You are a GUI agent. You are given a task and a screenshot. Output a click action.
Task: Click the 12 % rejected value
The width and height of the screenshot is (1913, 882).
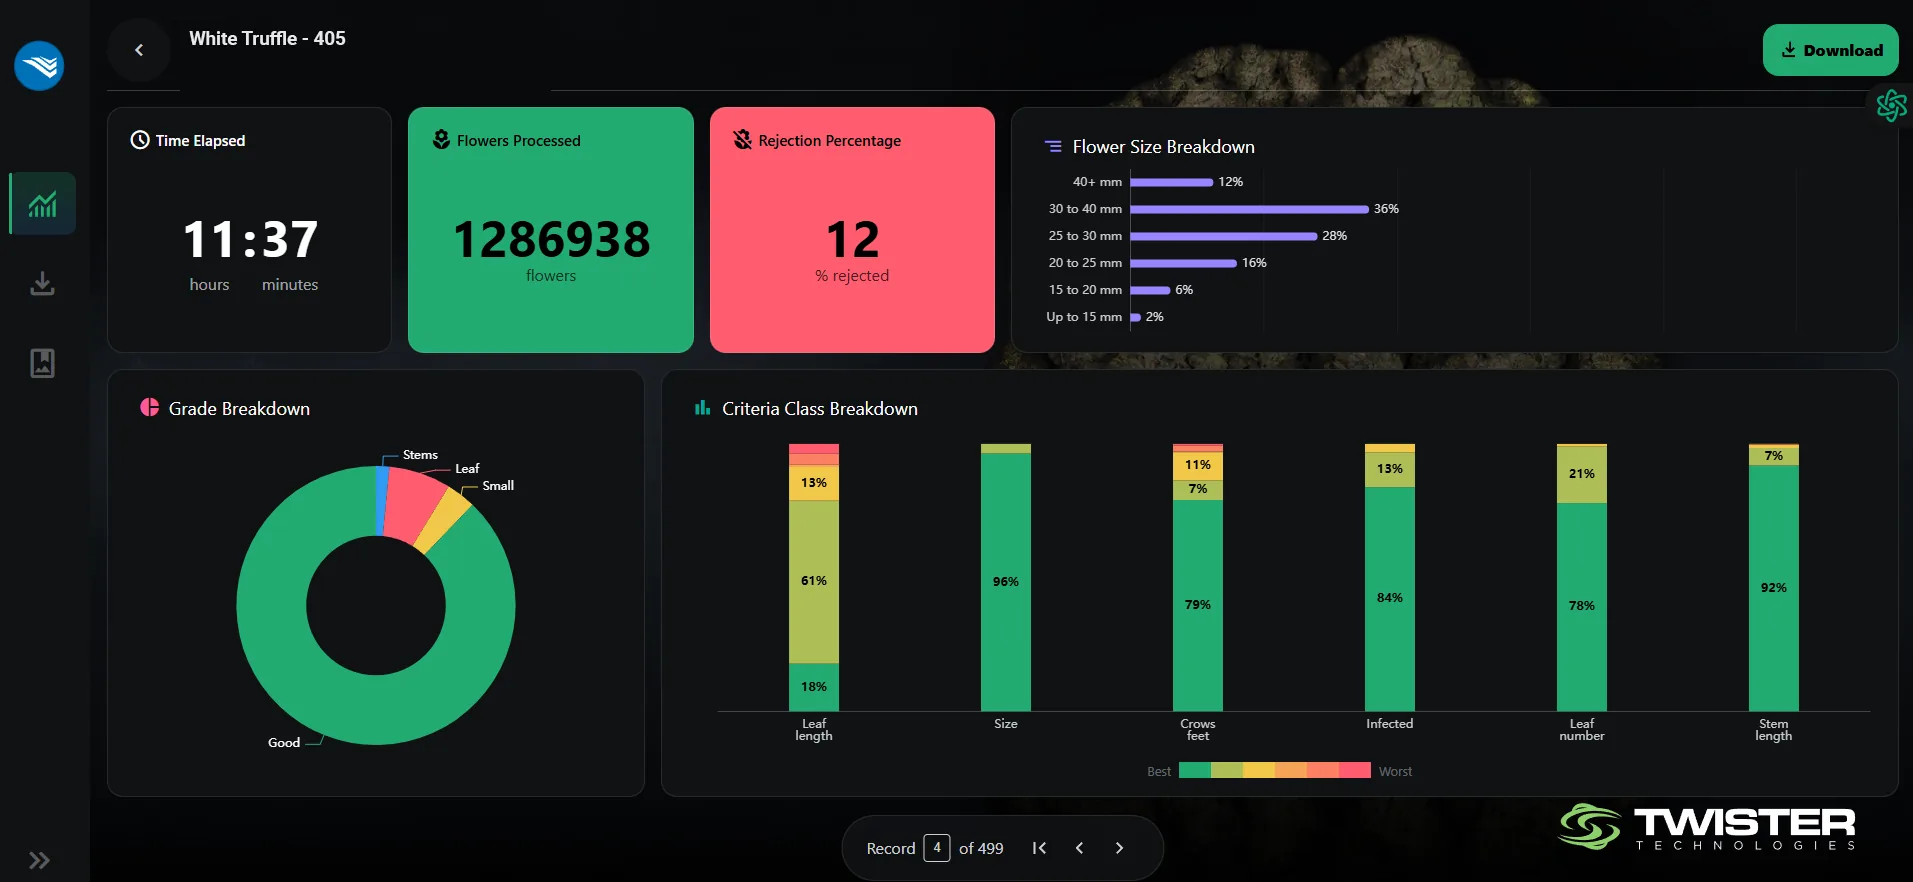tap(852, 240)
